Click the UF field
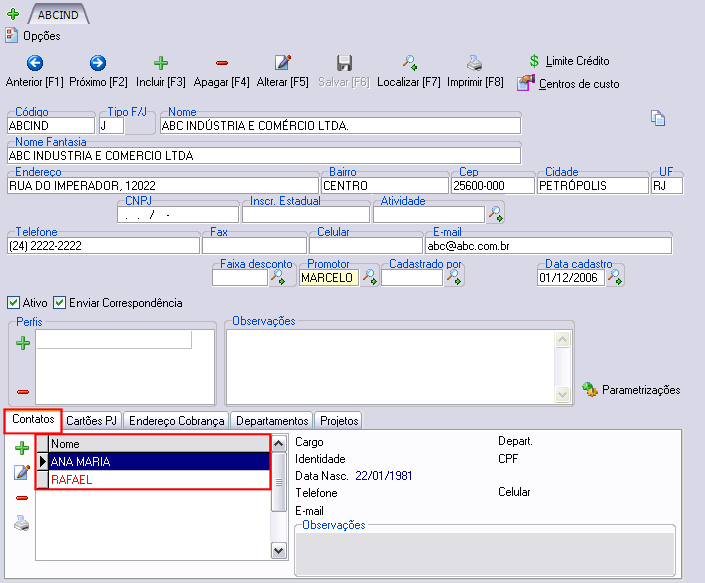This screenshot has height=583, width=705. click(x=667, y=185)
